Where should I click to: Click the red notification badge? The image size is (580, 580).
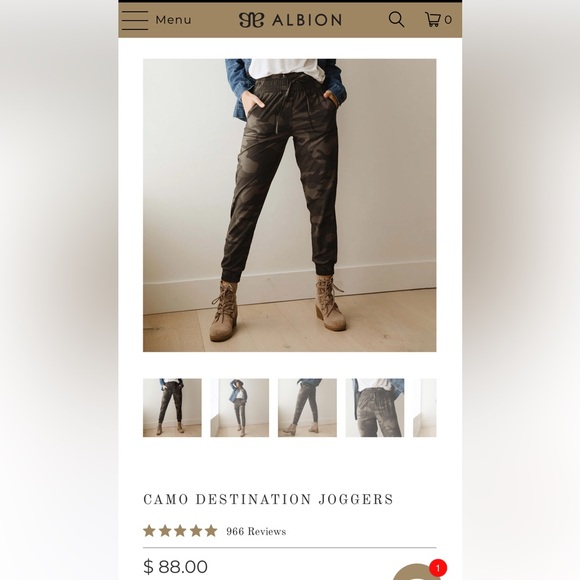[438, 568]
